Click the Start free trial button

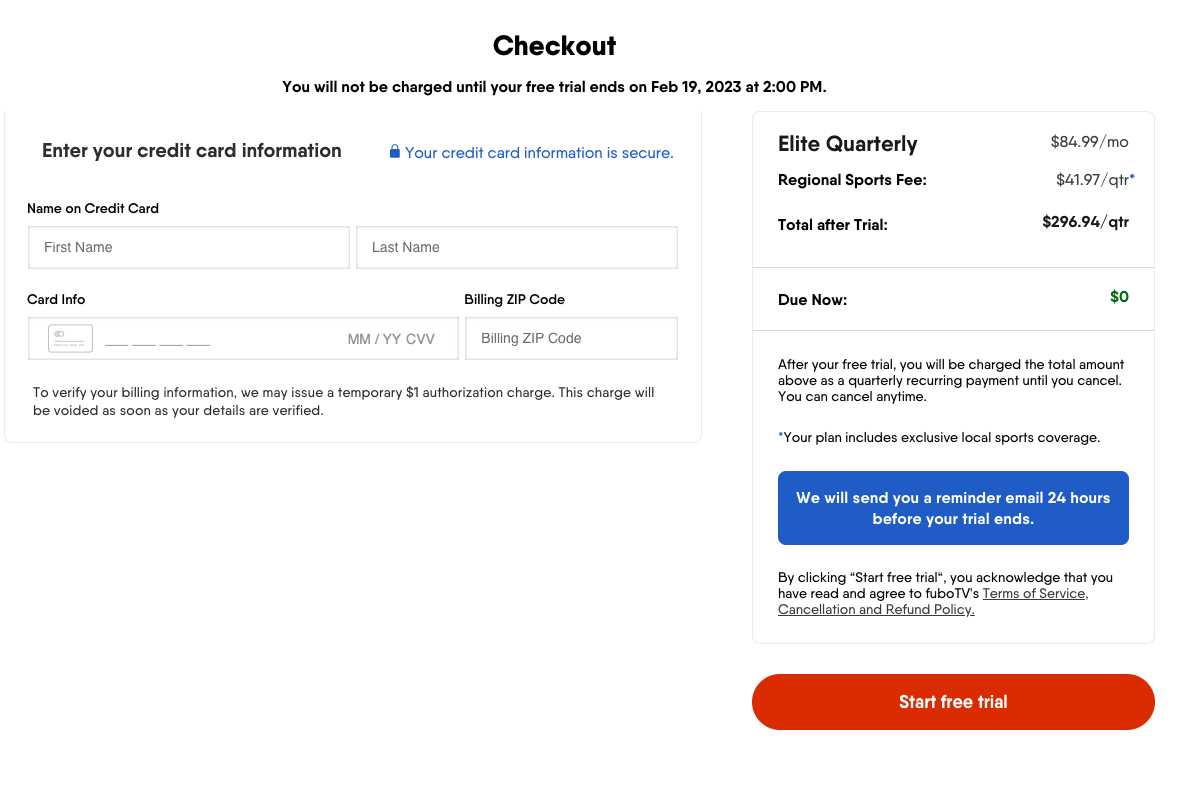[952, 702]
